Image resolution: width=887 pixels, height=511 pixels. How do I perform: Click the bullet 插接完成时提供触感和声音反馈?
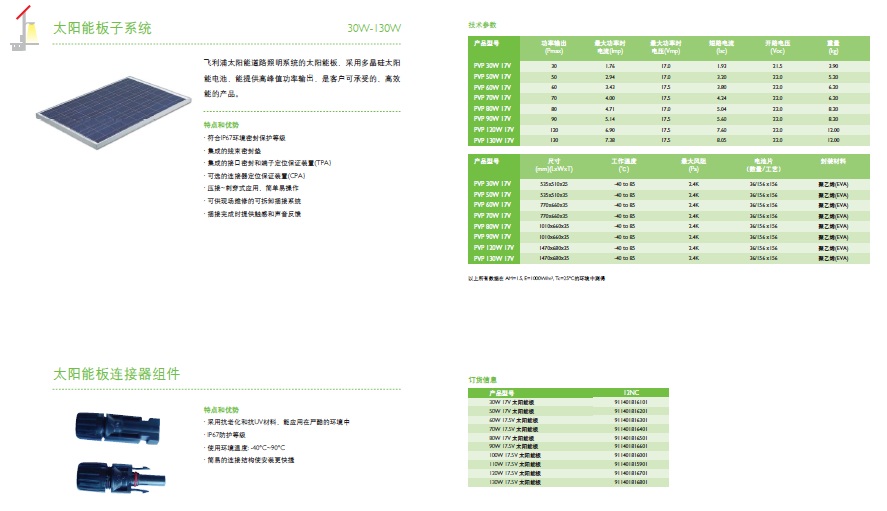tap(252, 214)
